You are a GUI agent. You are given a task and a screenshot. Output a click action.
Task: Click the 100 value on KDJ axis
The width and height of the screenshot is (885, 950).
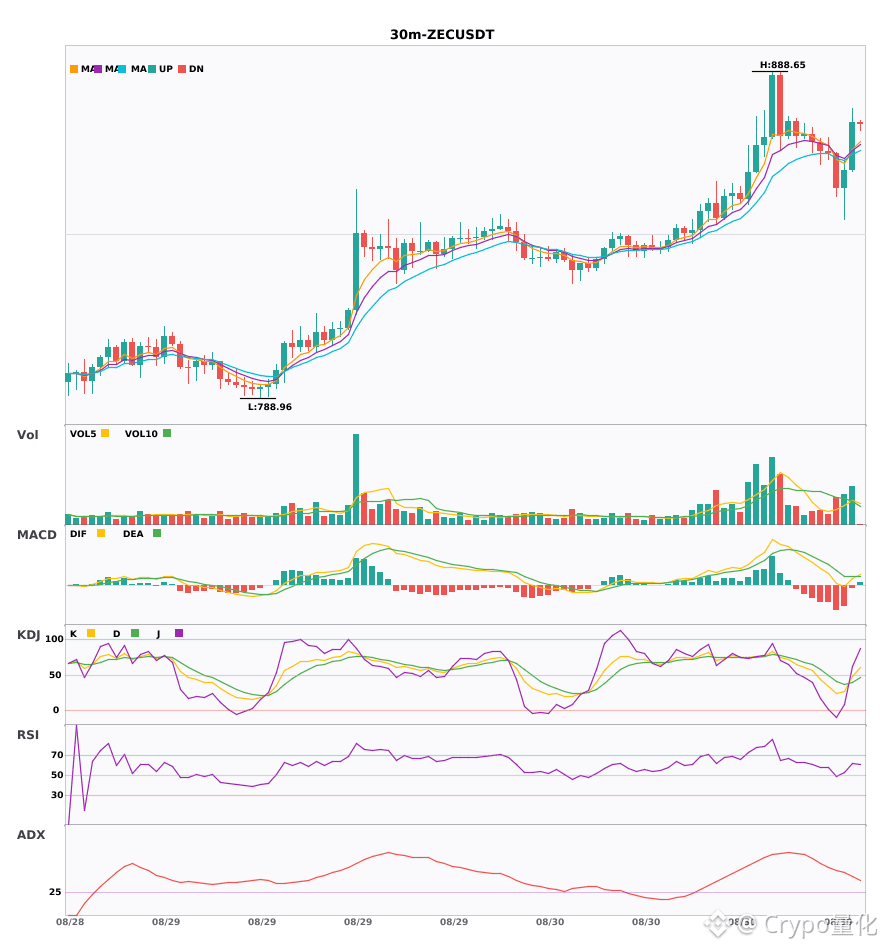click(x=55, y=639)
